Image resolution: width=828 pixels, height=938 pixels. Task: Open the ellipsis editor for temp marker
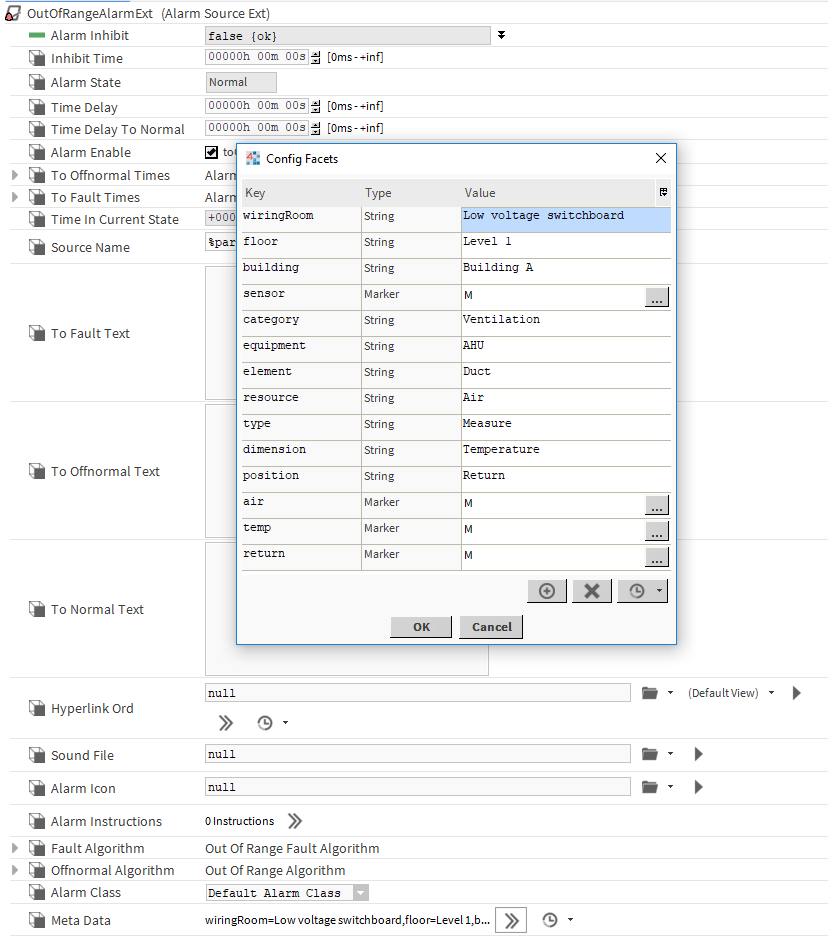(x=656, y=531)
